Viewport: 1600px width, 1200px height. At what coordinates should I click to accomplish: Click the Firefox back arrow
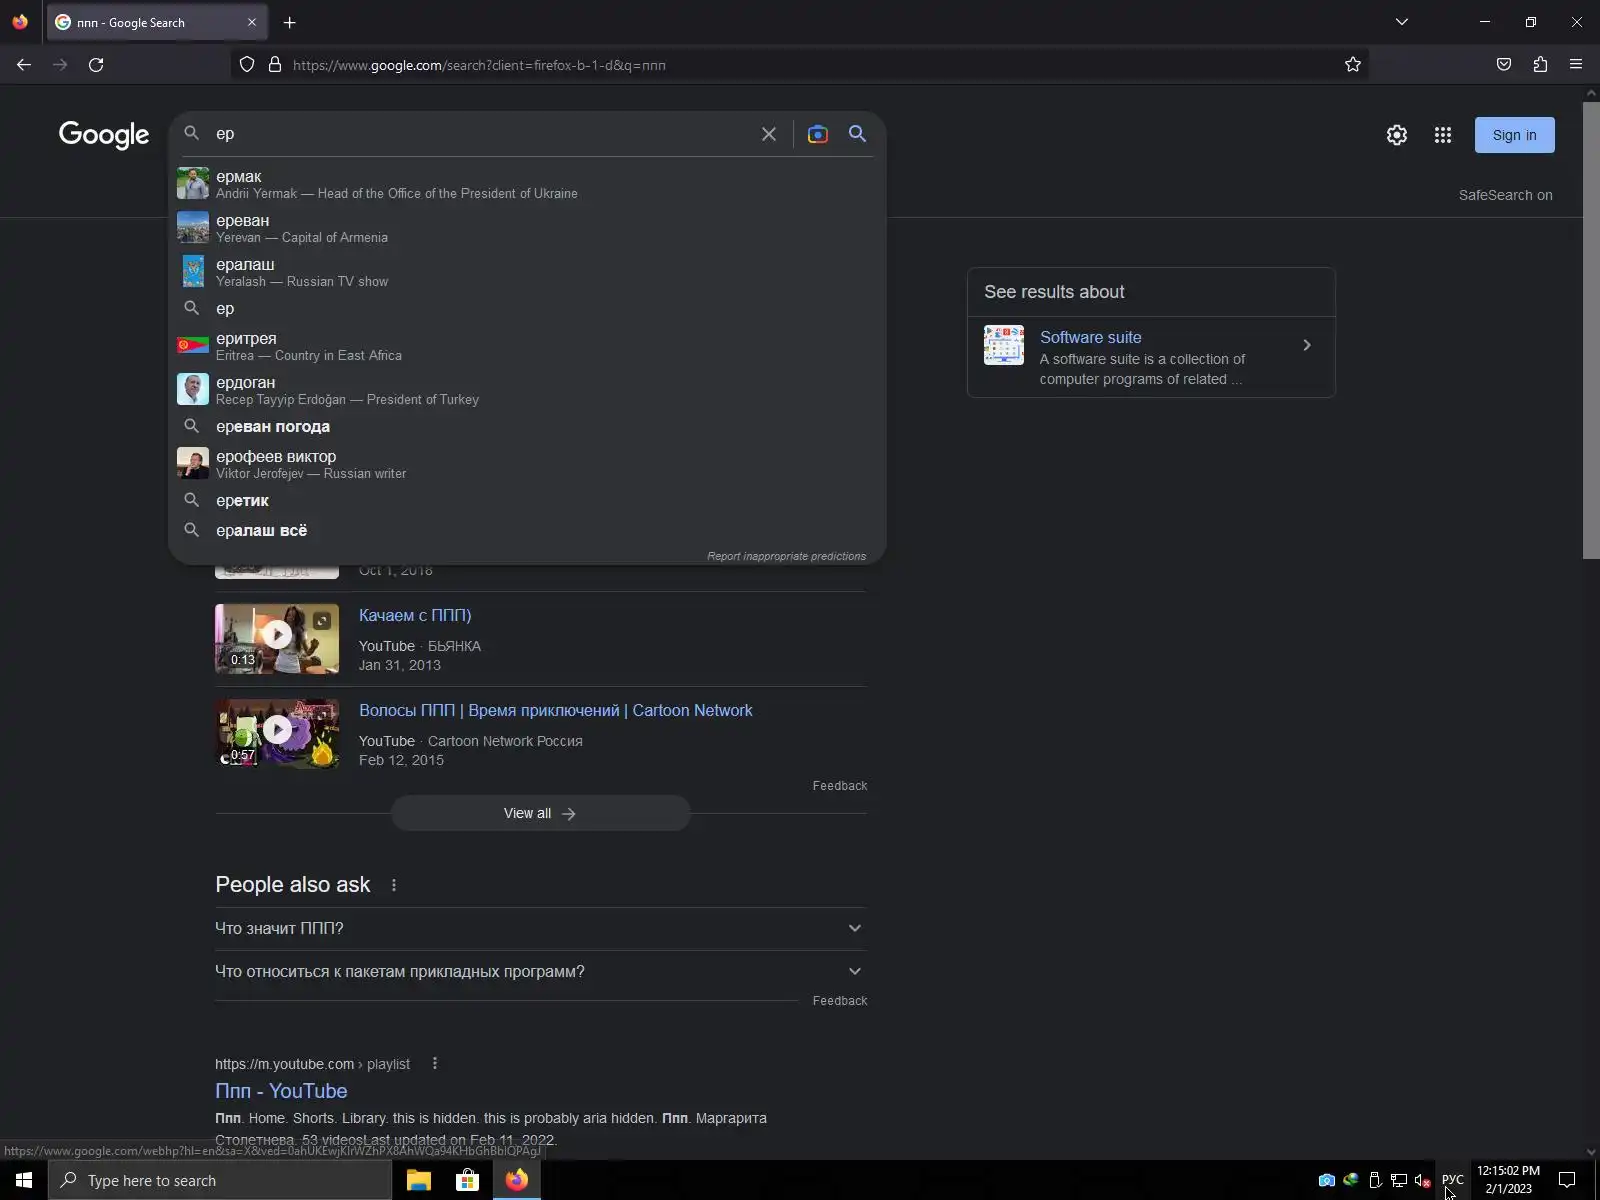pyautogui.click(x=24, y=65)
